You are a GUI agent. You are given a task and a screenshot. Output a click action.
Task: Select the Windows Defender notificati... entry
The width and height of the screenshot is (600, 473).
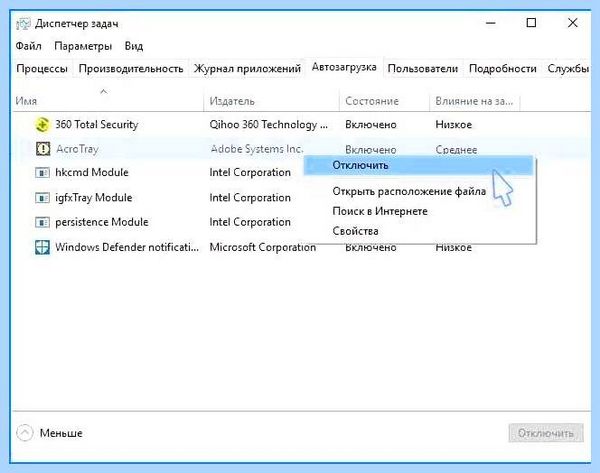click(x=127, y=247)
